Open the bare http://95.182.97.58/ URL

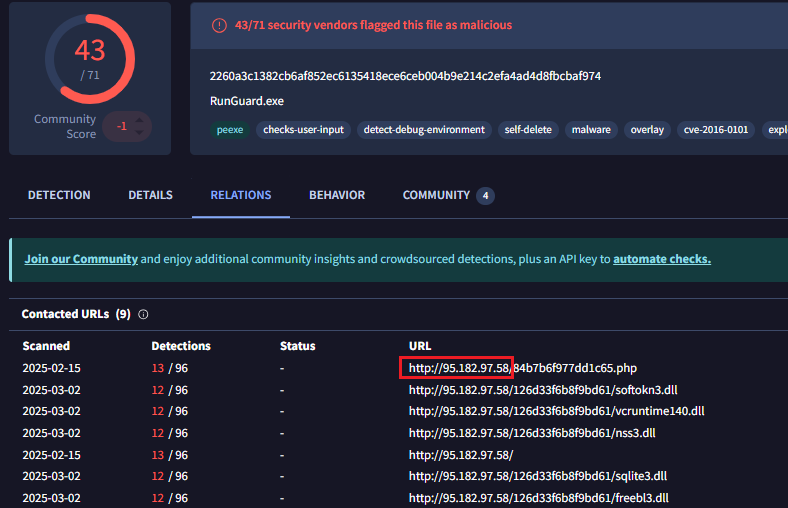point(461,455)
